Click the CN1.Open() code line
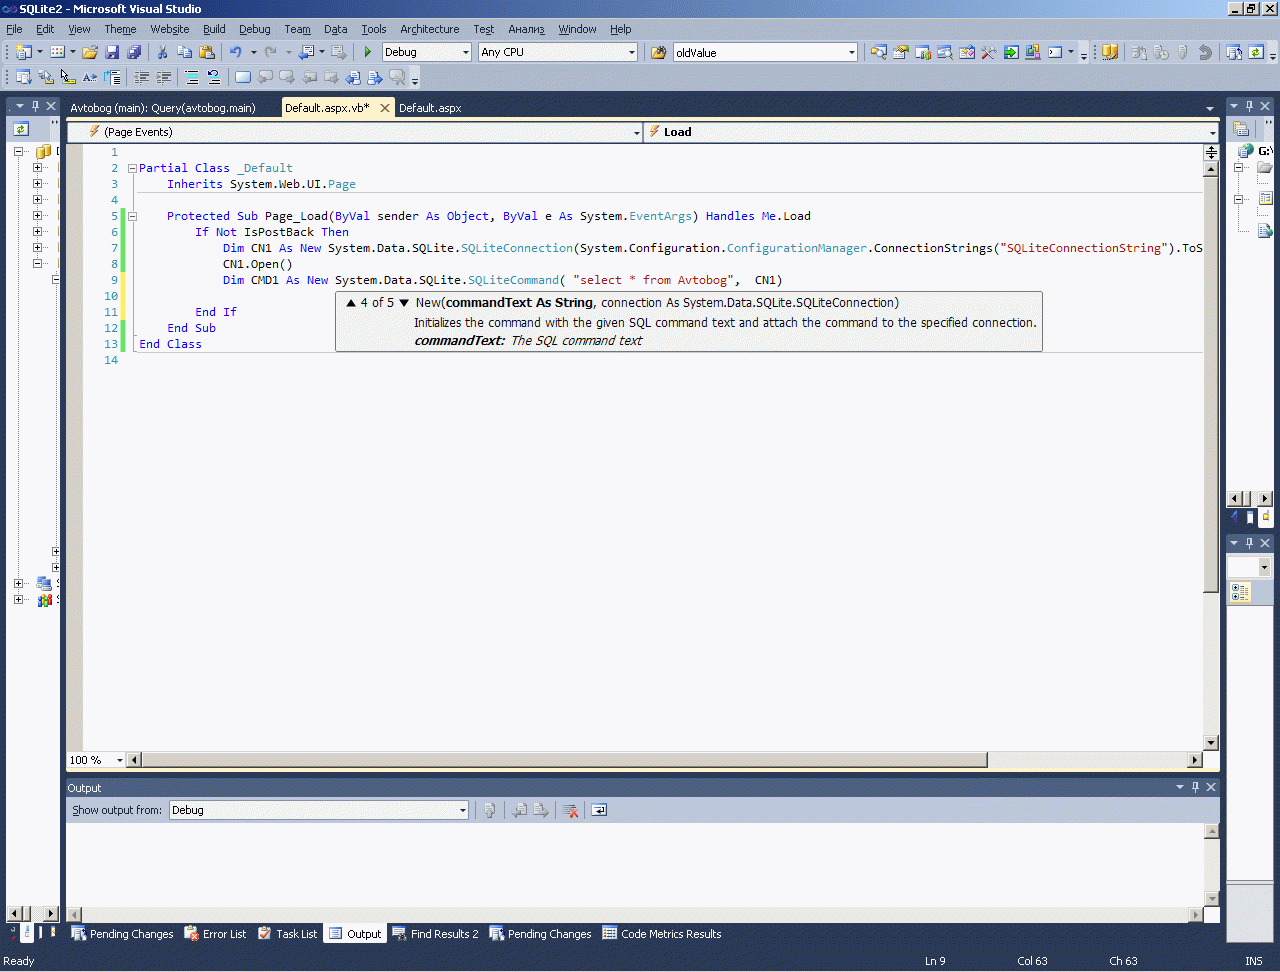1280x972 pixels. pyautogui.click(x=258, y=264)
